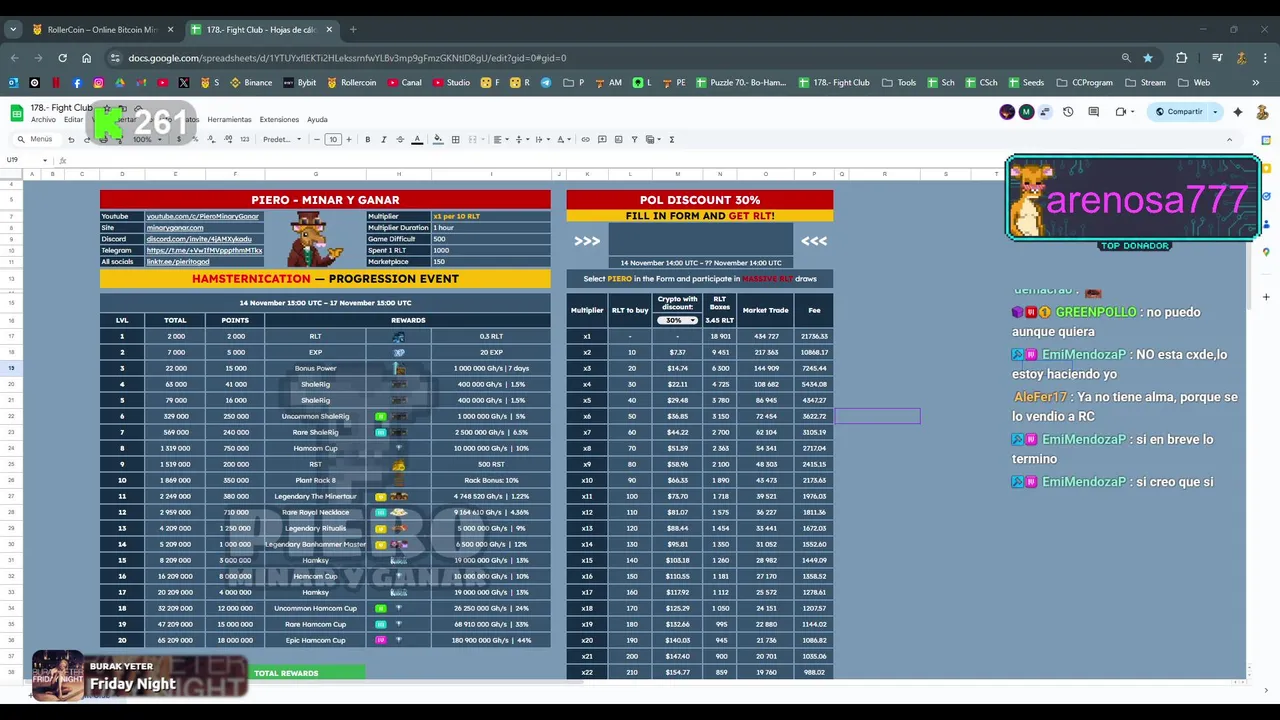Hide the menus with collapse chevron
The height and width of the screenshot is (720, 1280).
click(x=1229, y=140)
